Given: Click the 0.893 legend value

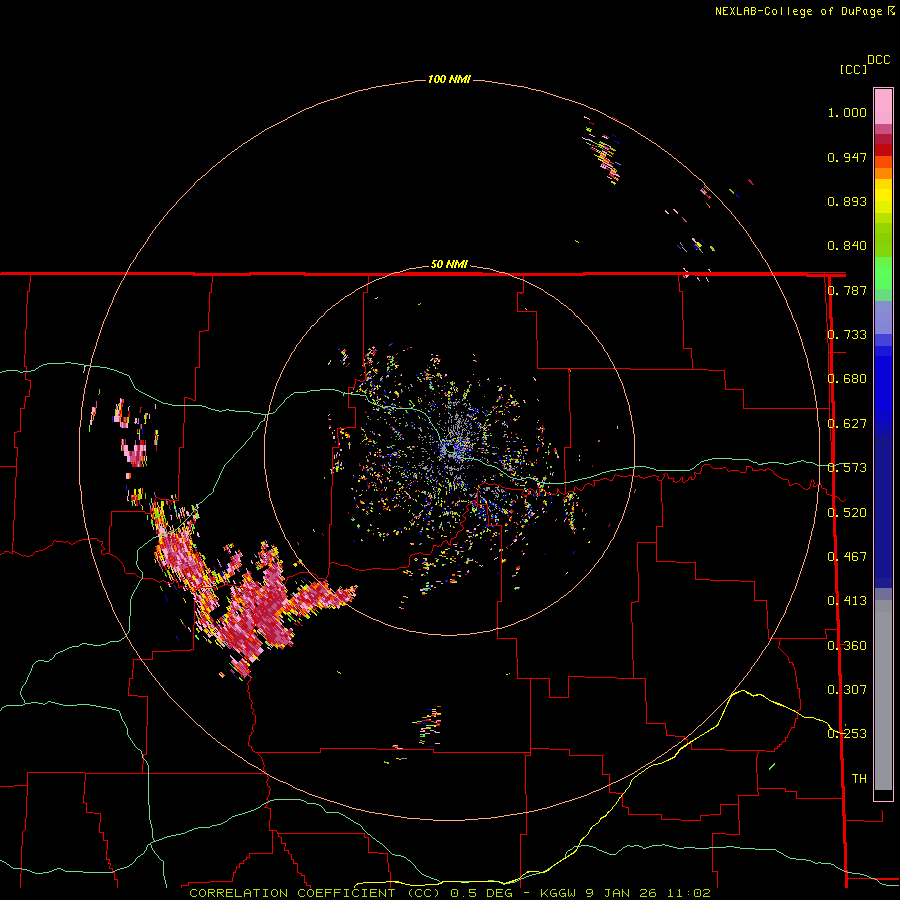Looking at the screenshot, I should (847, 201).
